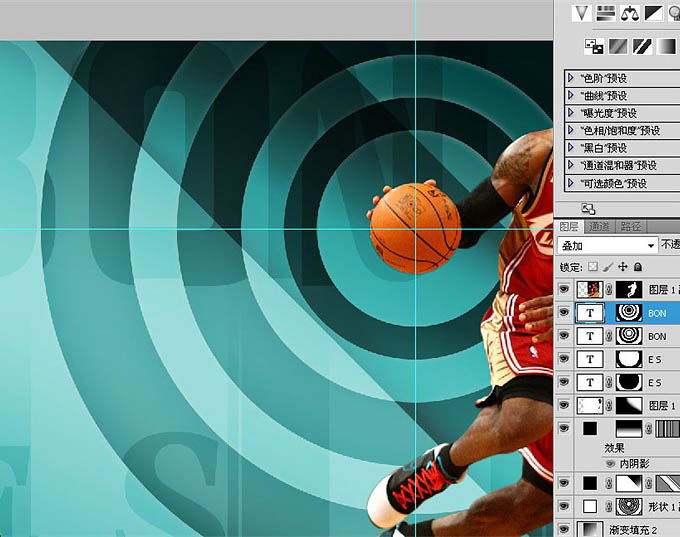Click the mask link icon on the lower E S layer
The height and width of the screenshot is (537, 680).
coord(609,382)
